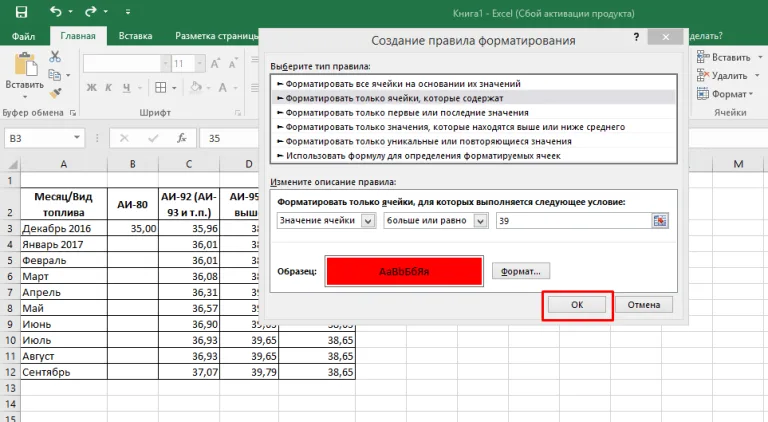The height and width of the screenshot is (422, 768).
Task: Open the undo history dropdown arrow
Action: click(x=71, y=12)
